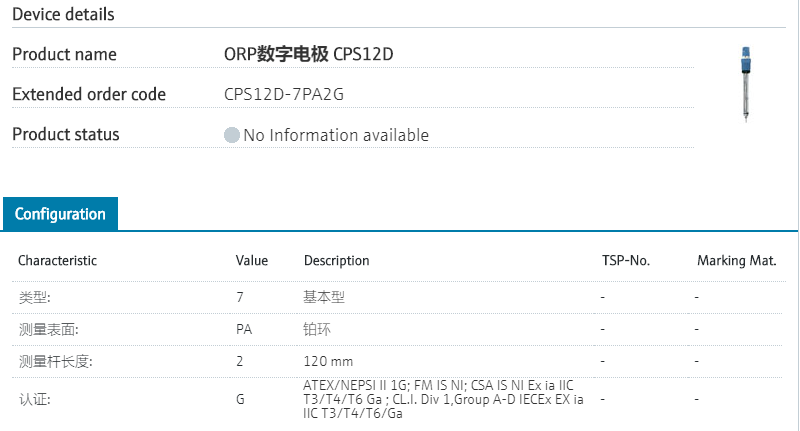Click the Marking Mat. column header
This screenshot has width=800, height=431.
(x=737, y=260)
